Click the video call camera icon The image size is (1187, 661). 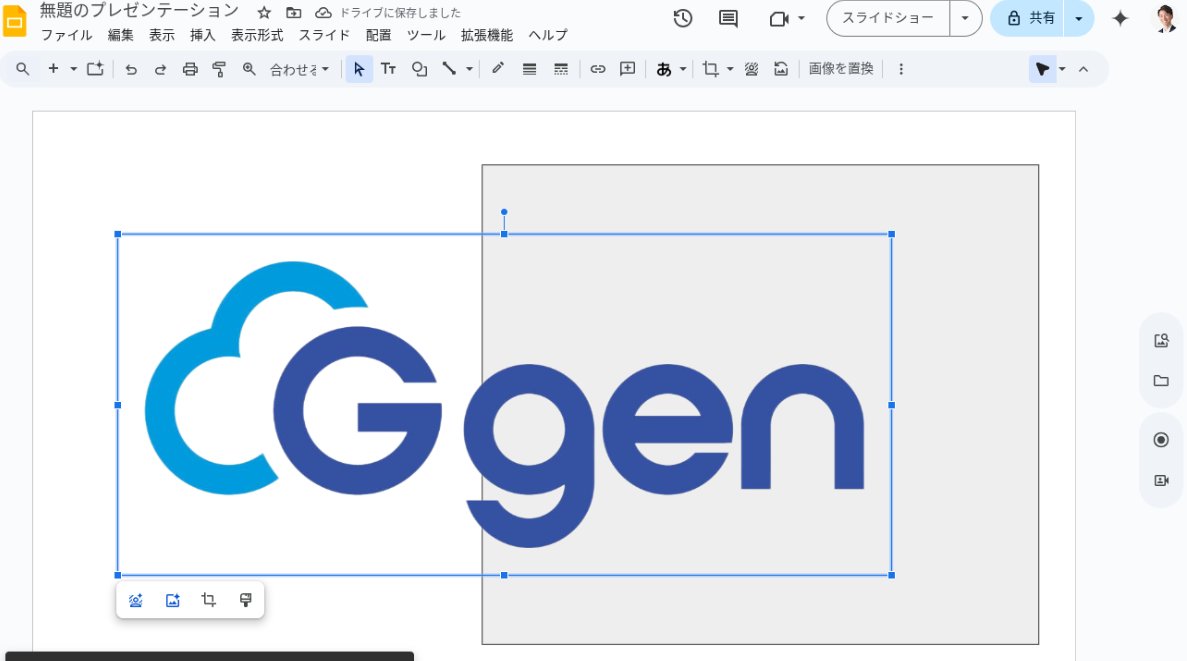tap(778, 19)
